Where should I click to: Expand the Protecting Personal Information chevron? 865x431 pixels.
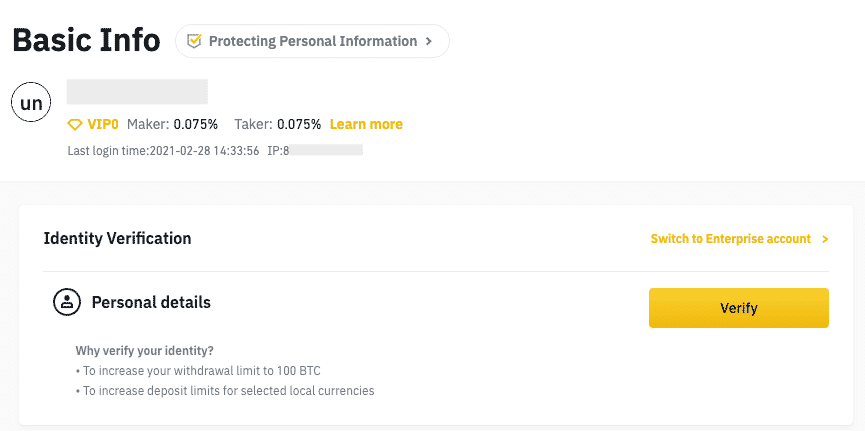[x=429, y=41]
